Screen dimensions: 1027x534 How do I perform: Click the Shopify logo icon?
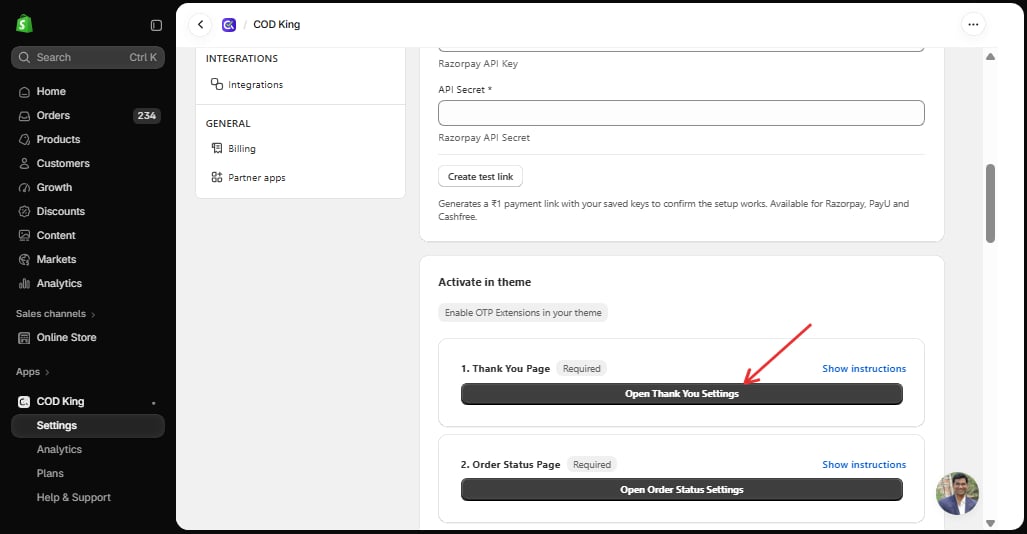(x=24, y=24)
